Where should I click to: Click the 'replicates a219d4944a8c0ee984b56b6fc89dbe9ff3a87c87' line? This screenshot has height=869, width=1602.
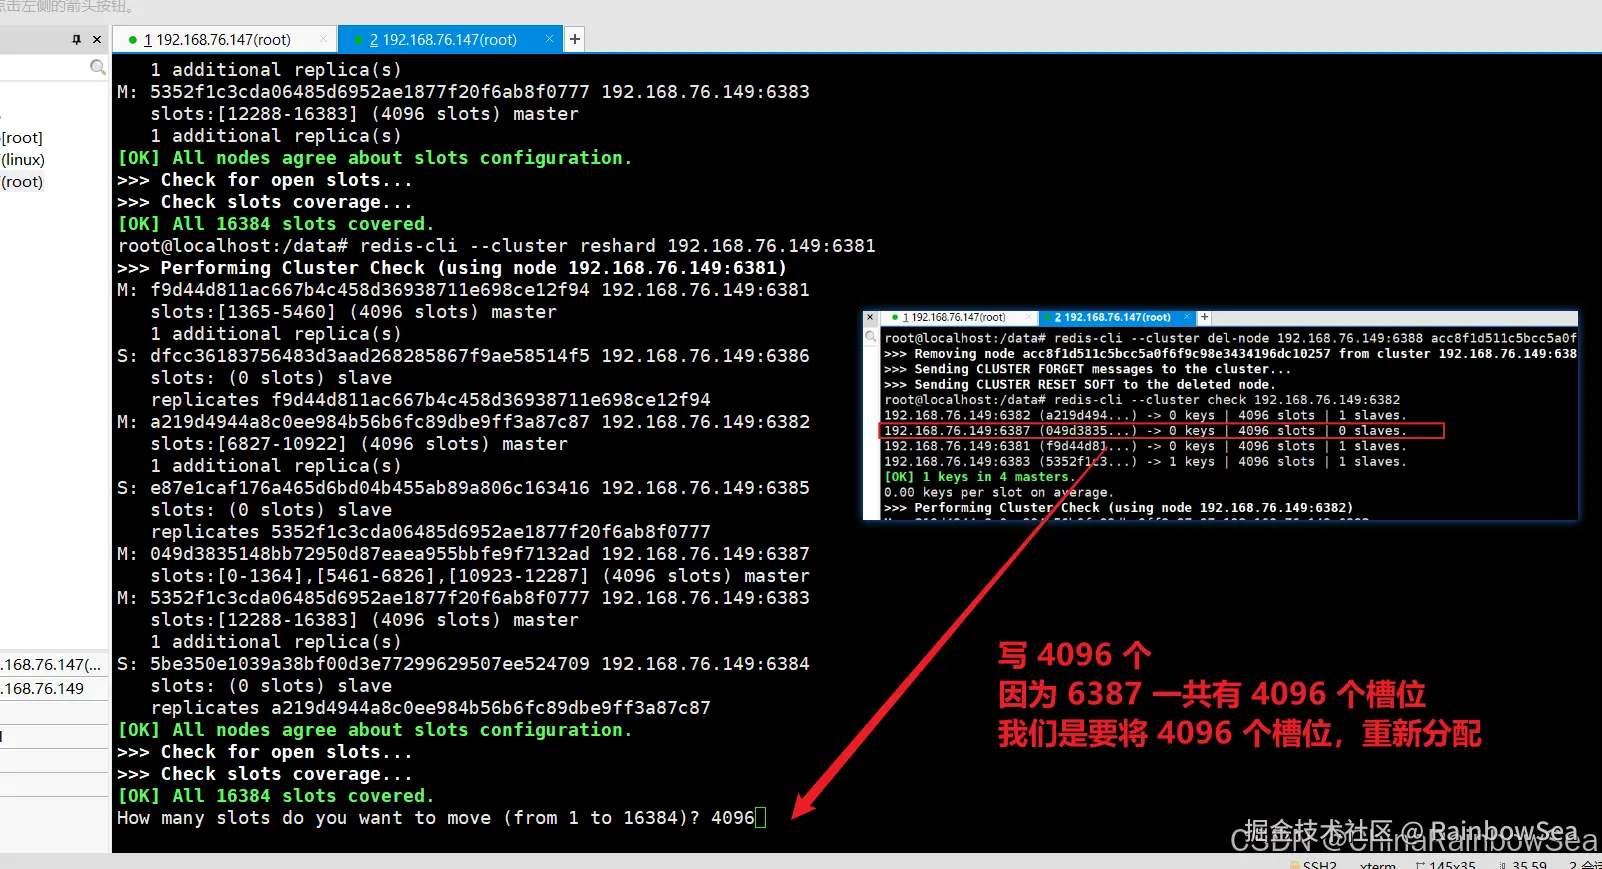tap(430, 708)
